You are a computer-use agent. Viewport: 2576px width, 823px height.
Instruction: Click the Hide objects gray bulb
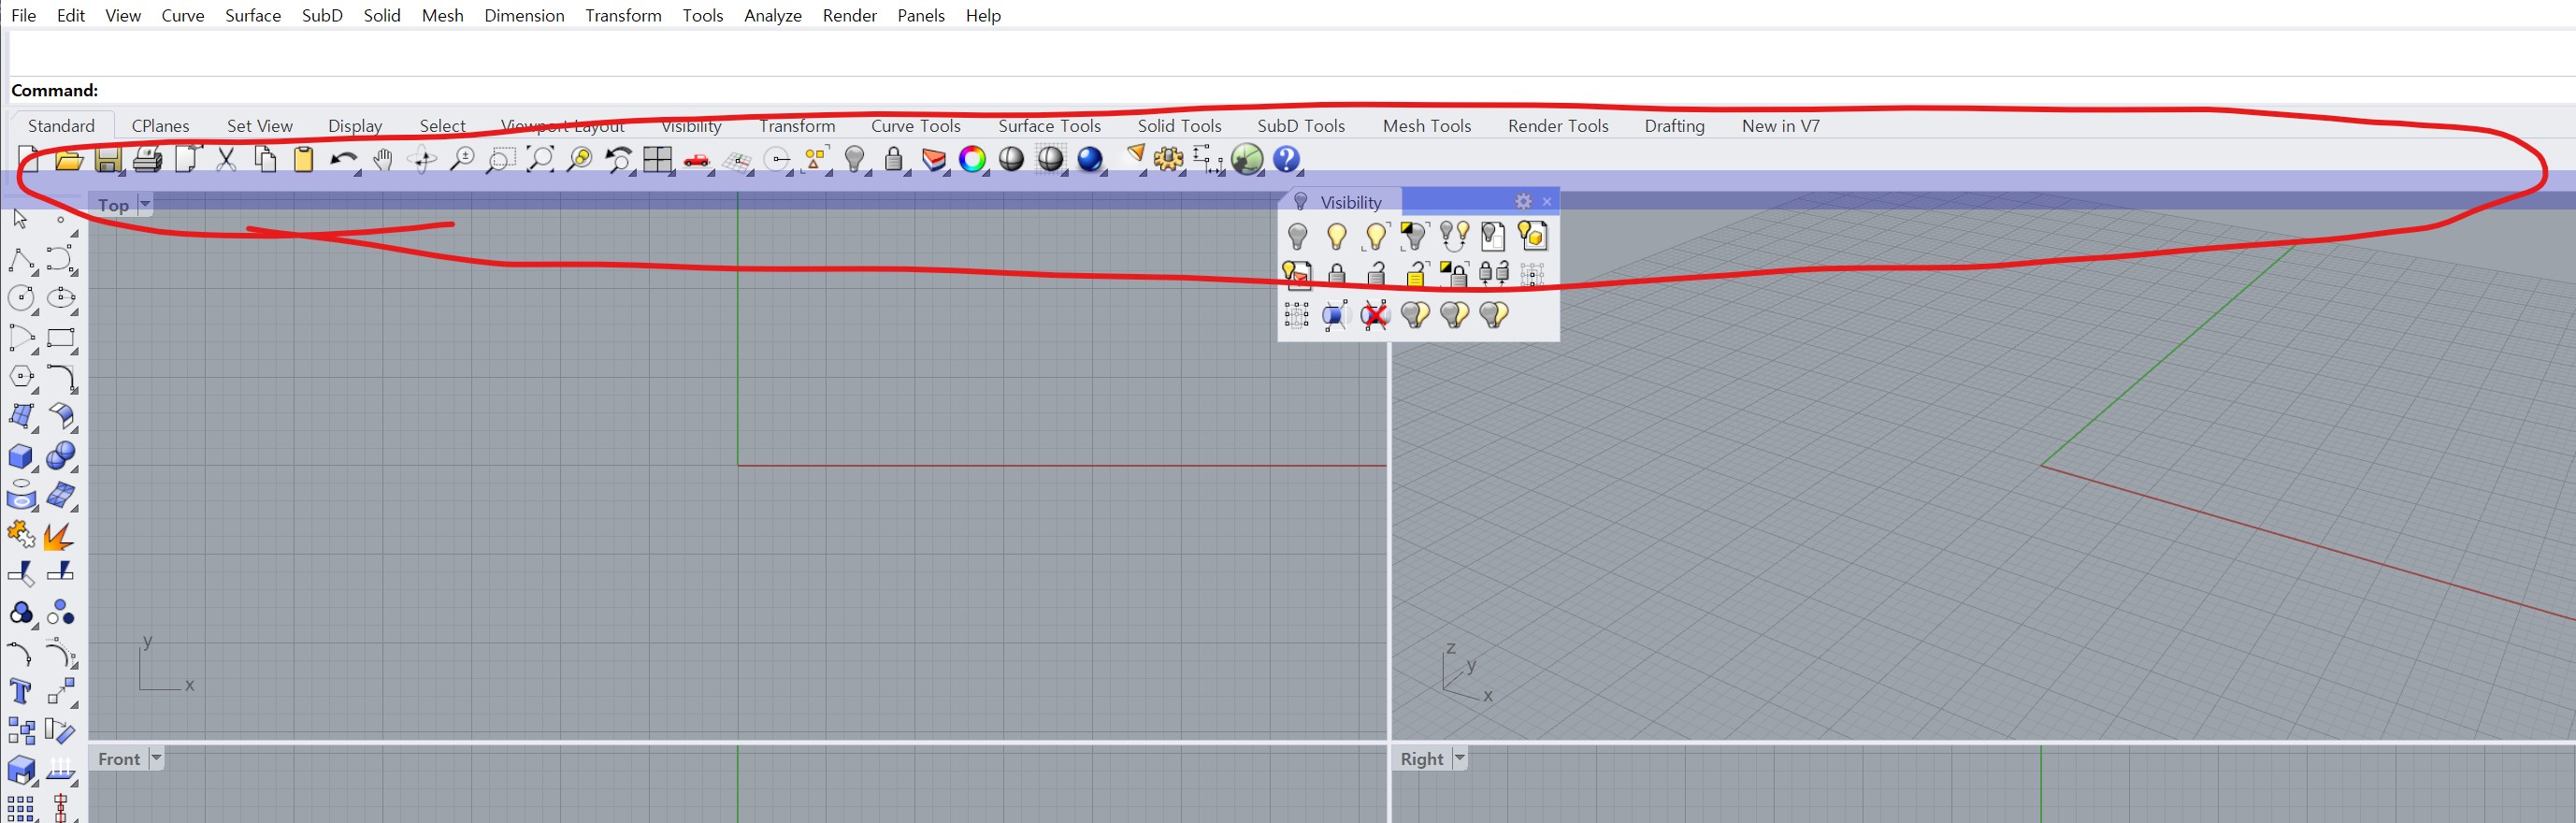[1297, 236]
